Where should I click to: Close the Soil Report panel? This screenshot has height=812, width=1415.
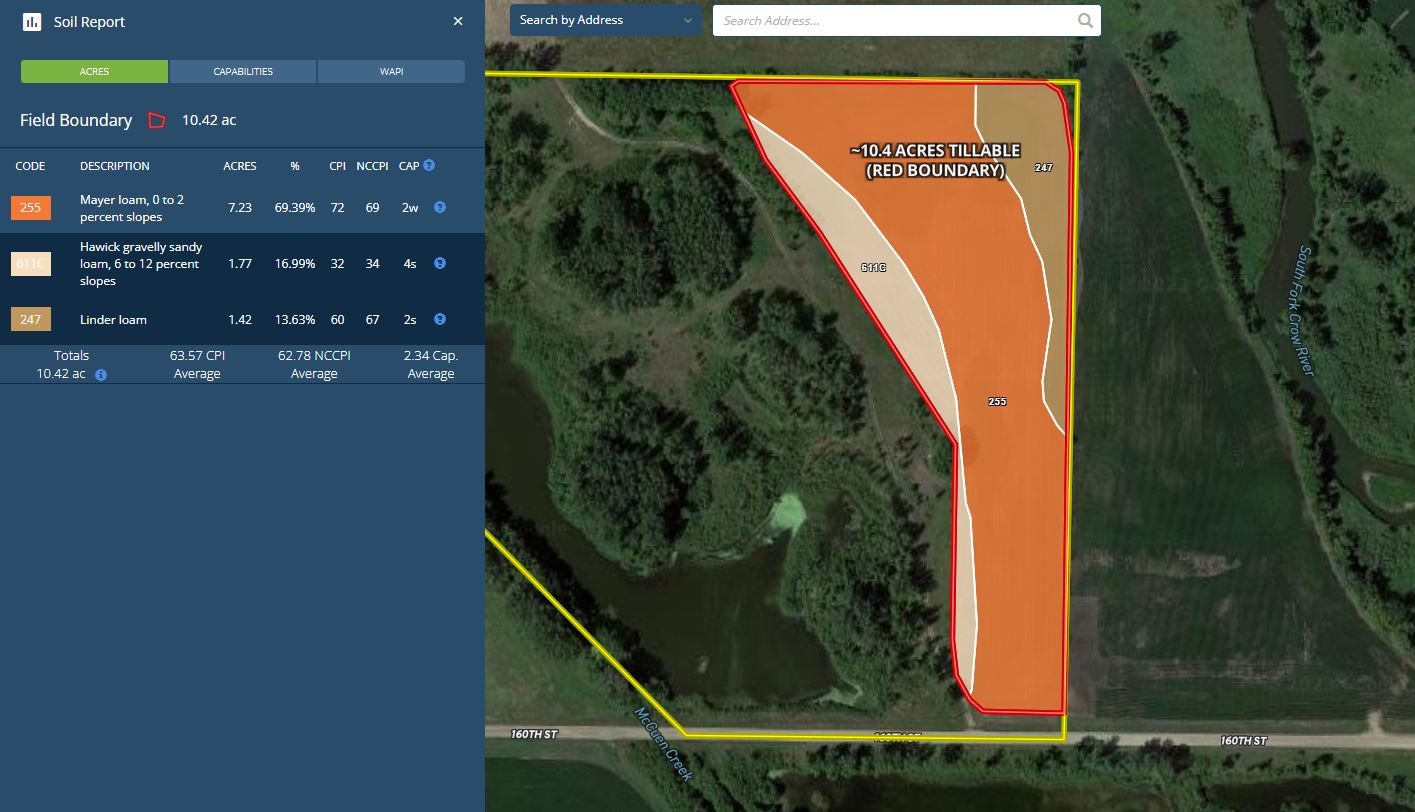[458, 21]
